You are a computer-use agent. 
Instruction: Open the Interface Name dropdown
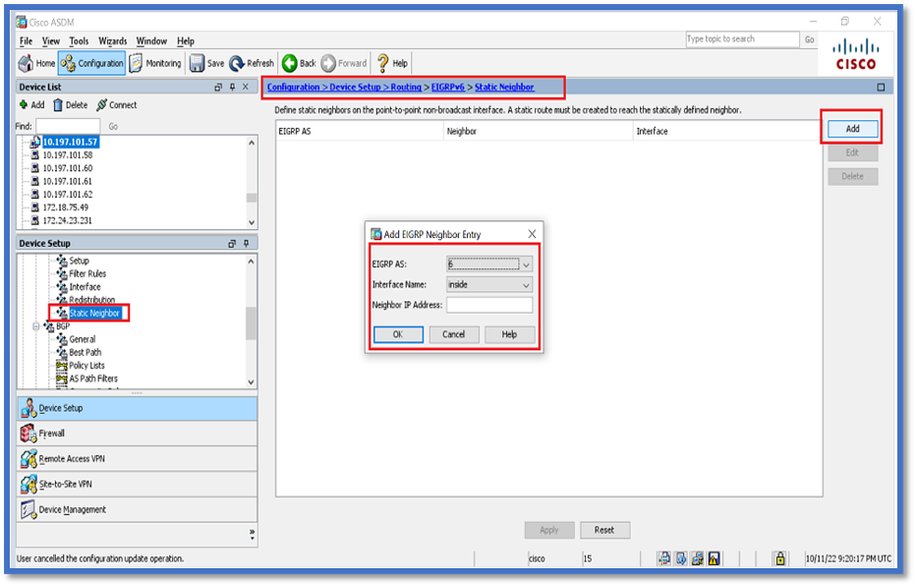click(x=526, y=285)
